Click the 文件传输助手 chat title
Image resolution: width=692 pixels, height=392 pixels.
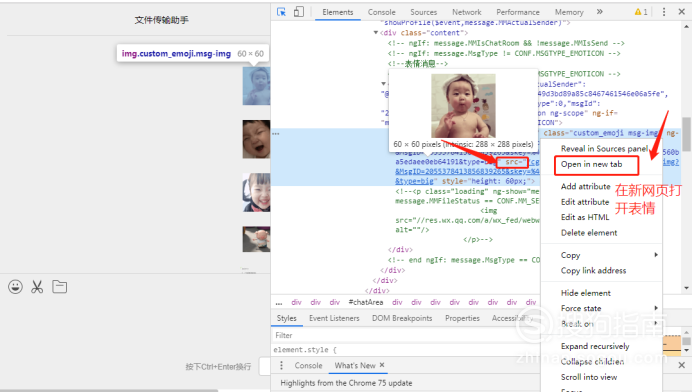(162, 20)
